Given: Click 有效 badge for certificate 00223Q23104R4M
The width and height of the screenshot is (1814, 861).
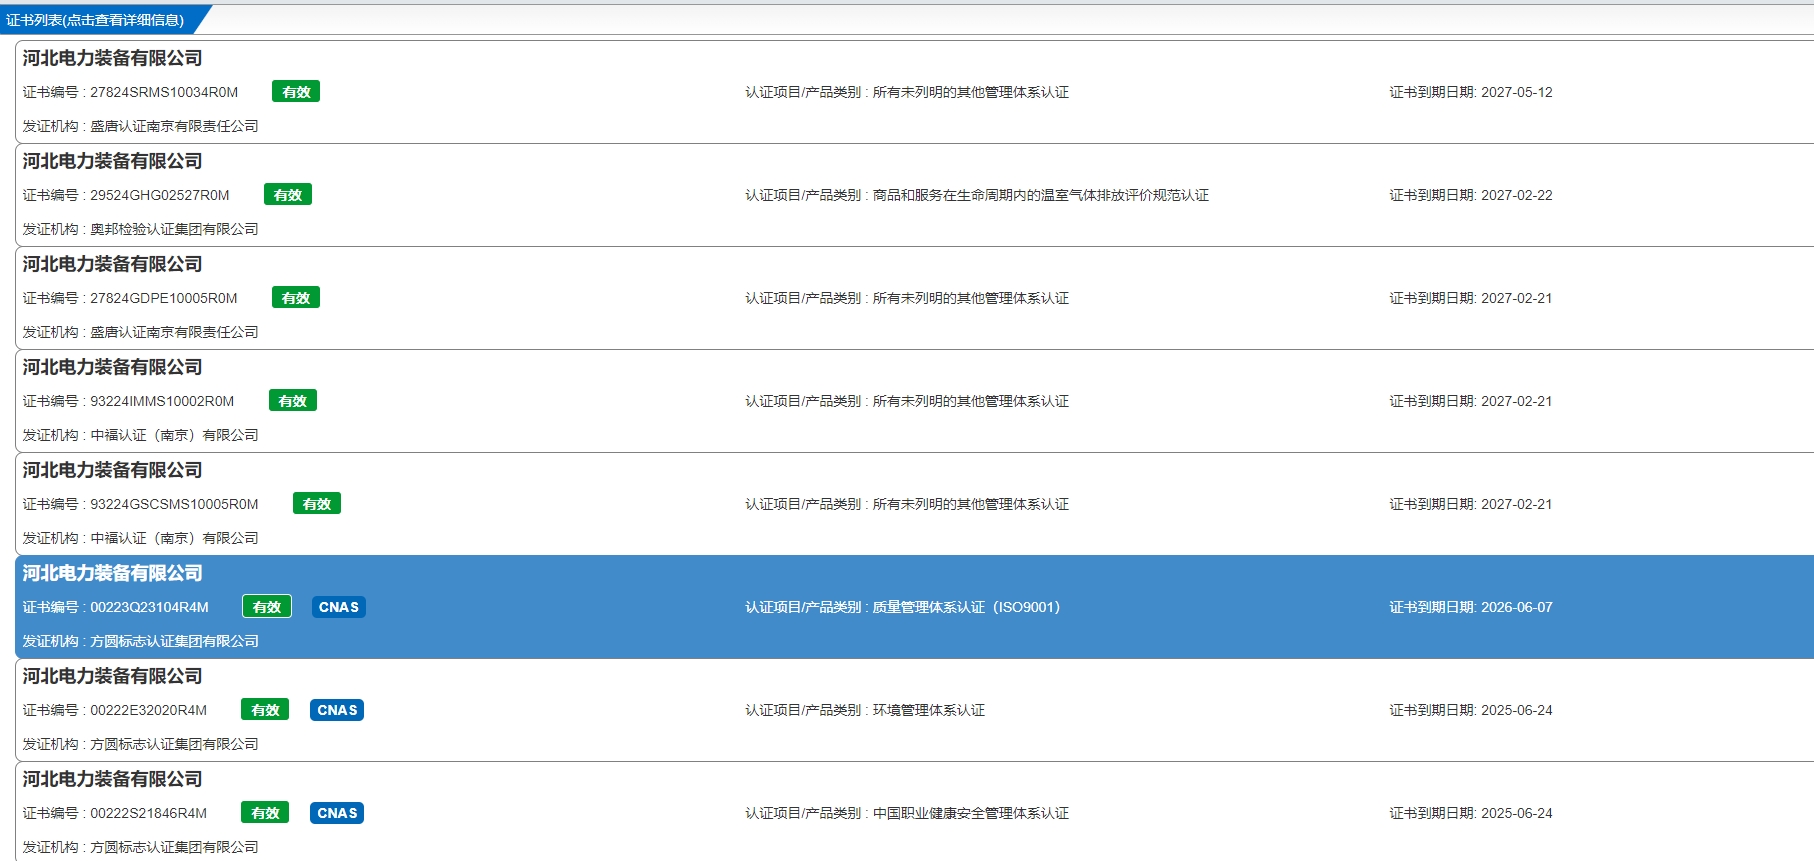Looking at the screenshot, I should [267, 607].
